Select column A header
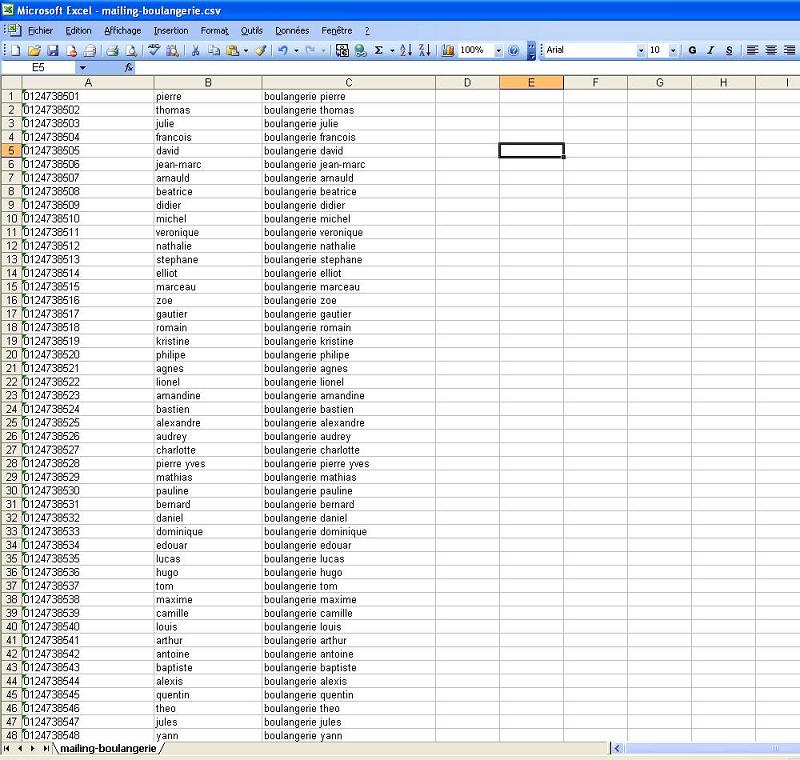 click(88, 83)
